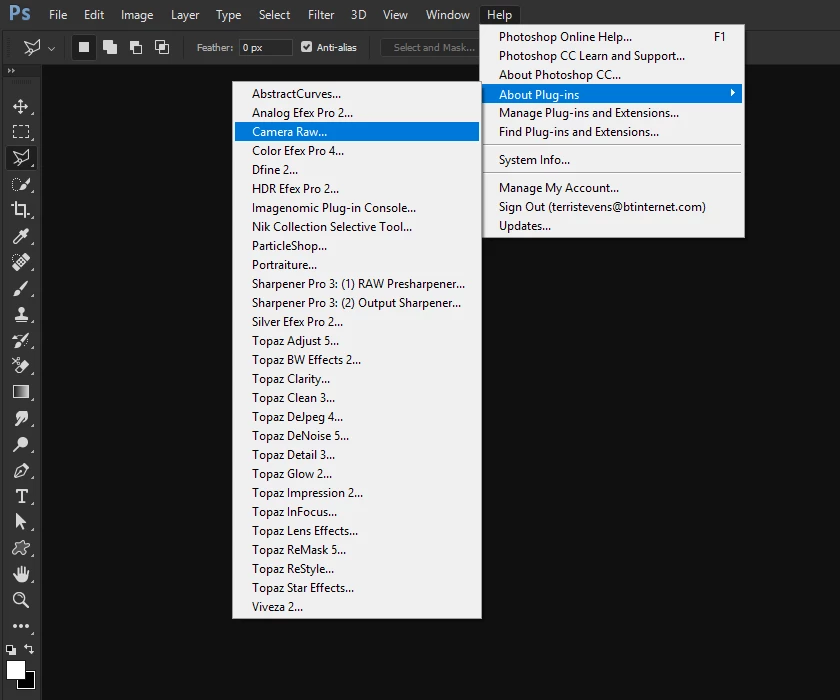Viewport: 840px width, 700px height.
Task: Click the Photoshop Ps logo
Action: coord(20,13)
